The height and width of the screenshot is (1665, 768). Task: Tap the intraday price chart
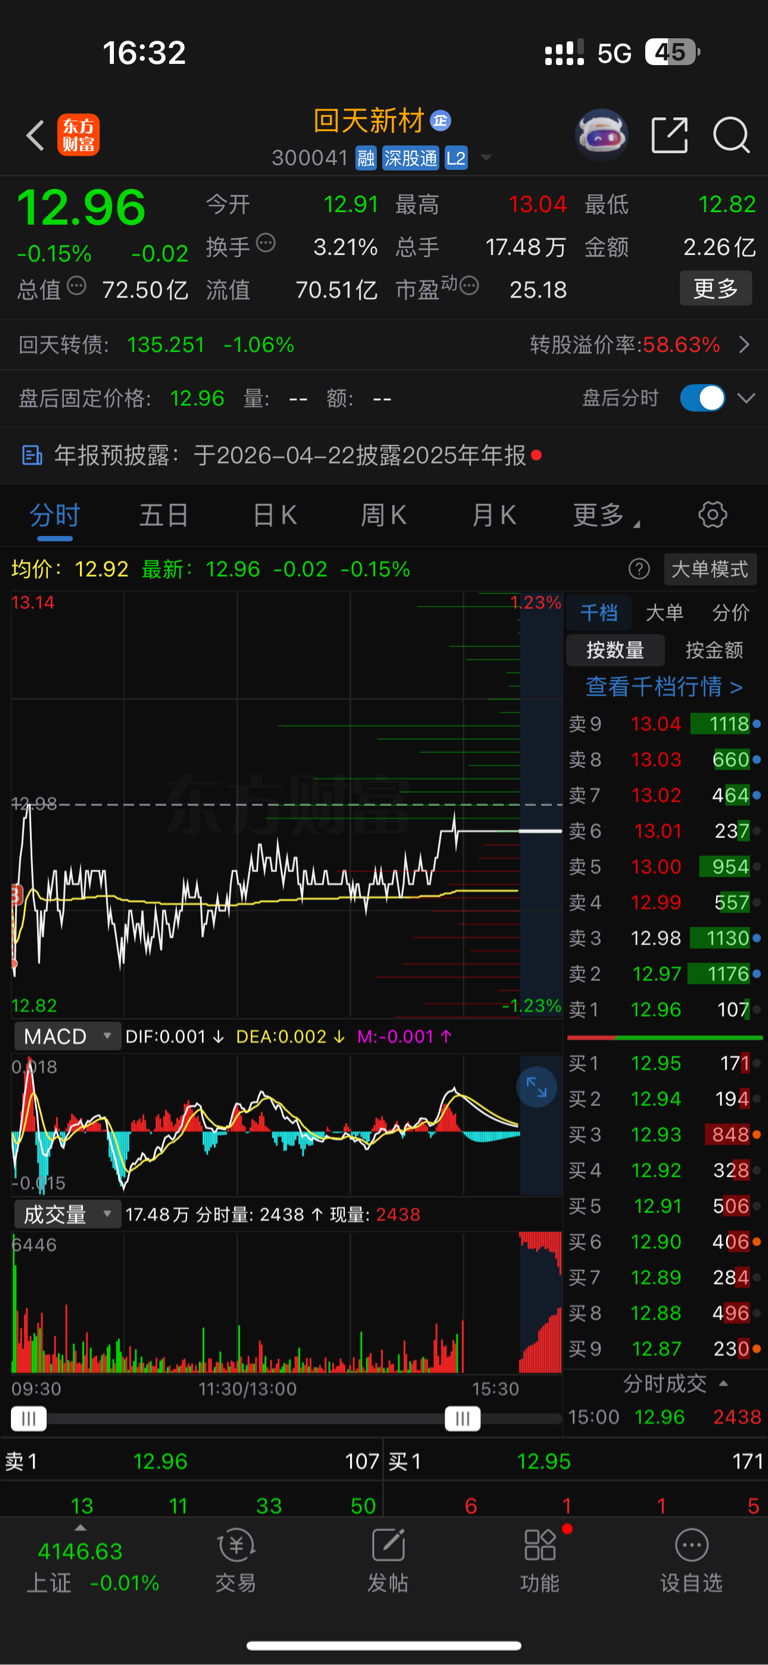click(287, 805)
